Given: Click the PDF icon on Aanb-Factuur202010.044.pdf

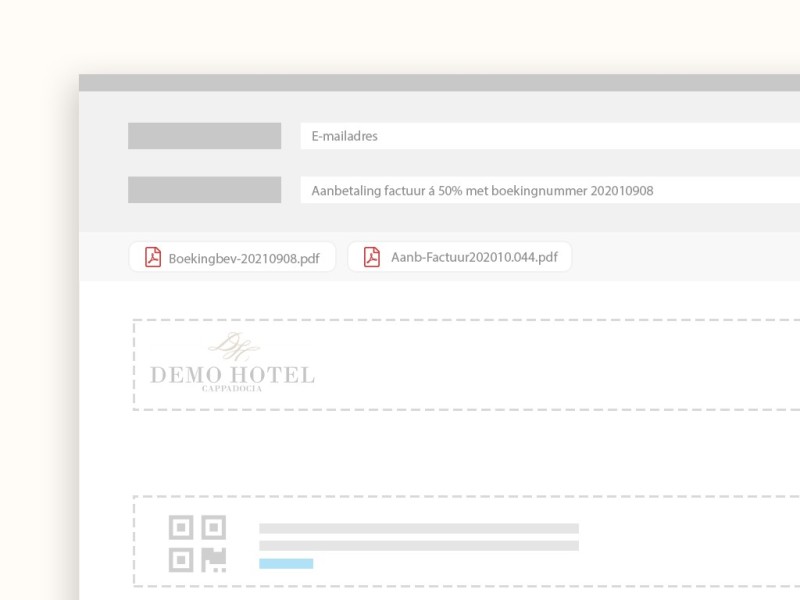Looking at the screenshot, I should (x=372, y=257).
